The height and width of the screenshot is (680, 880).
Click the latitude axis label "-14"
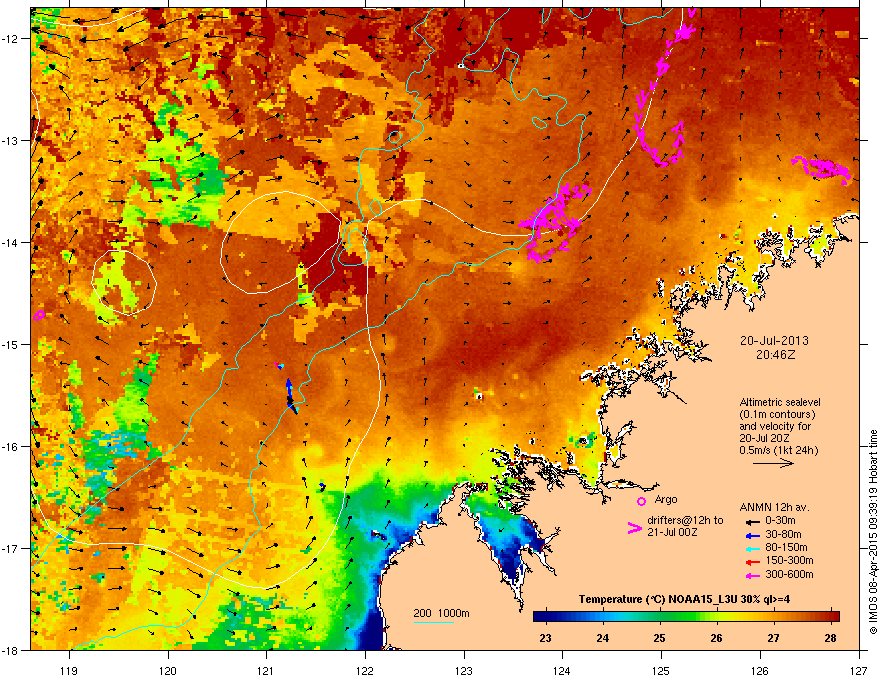click(x=10, y=242)
